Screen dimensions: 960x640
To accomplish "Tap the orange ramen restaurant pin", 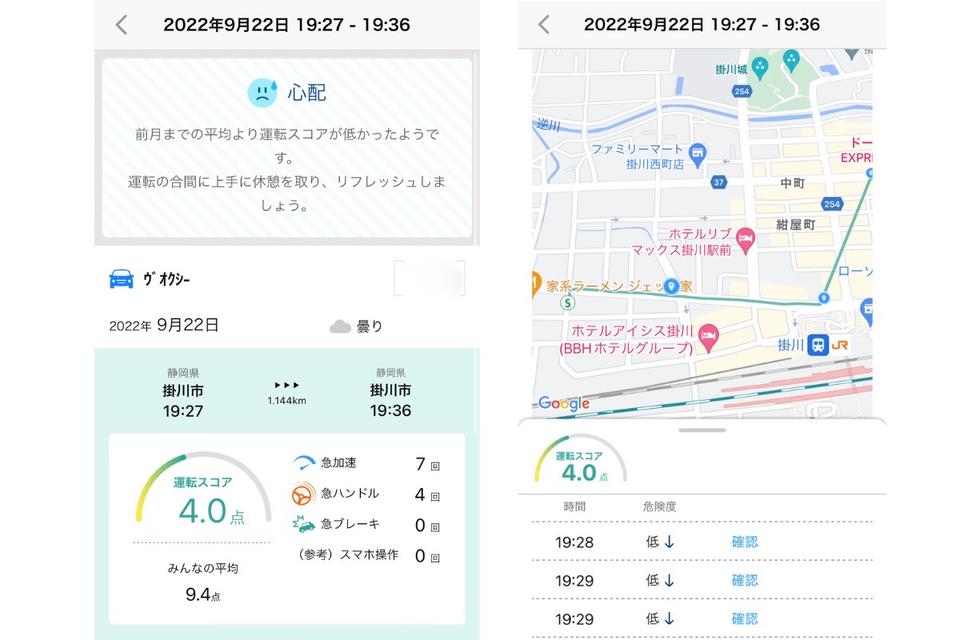I will (x=536, y=284).
